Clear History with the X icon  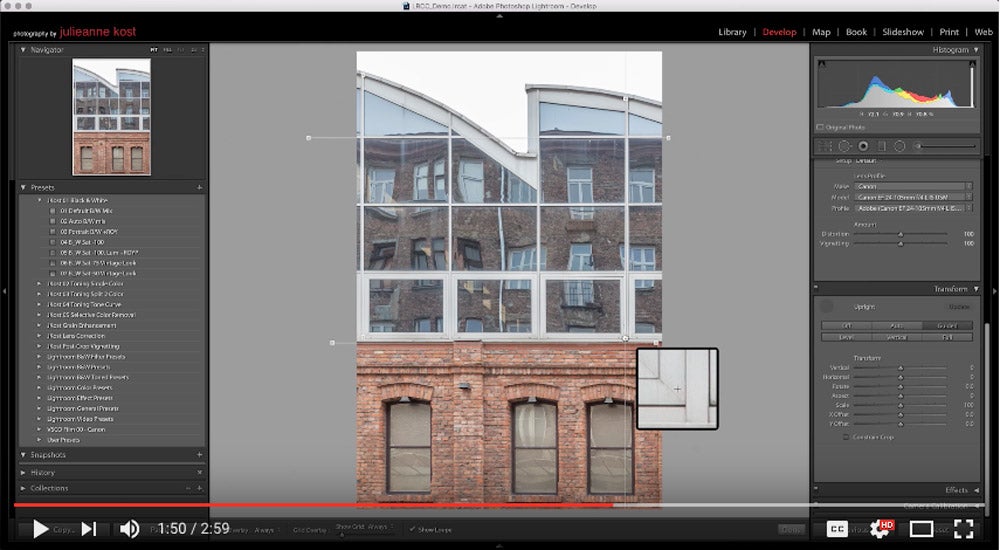(x=199, y=473)
